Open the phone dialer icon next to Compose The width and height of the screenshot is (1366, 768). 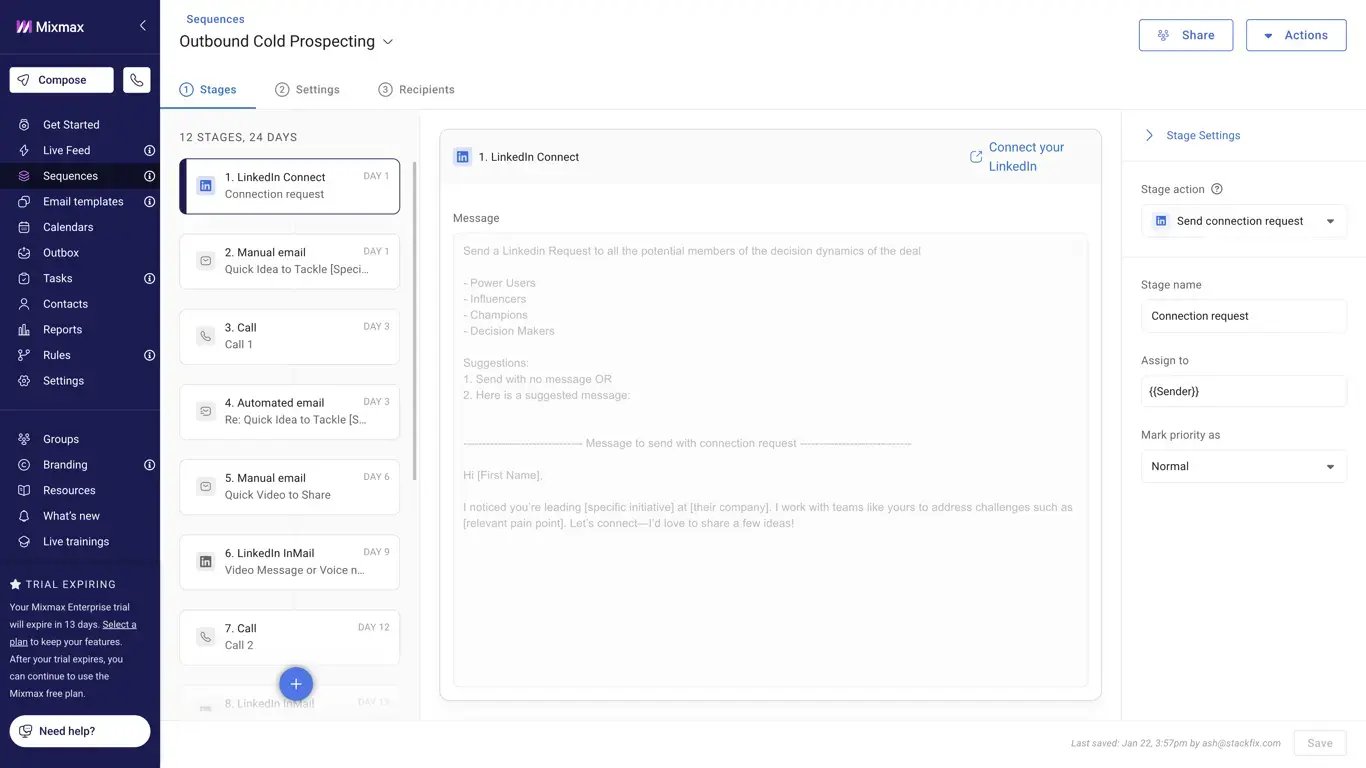point(137,80)
